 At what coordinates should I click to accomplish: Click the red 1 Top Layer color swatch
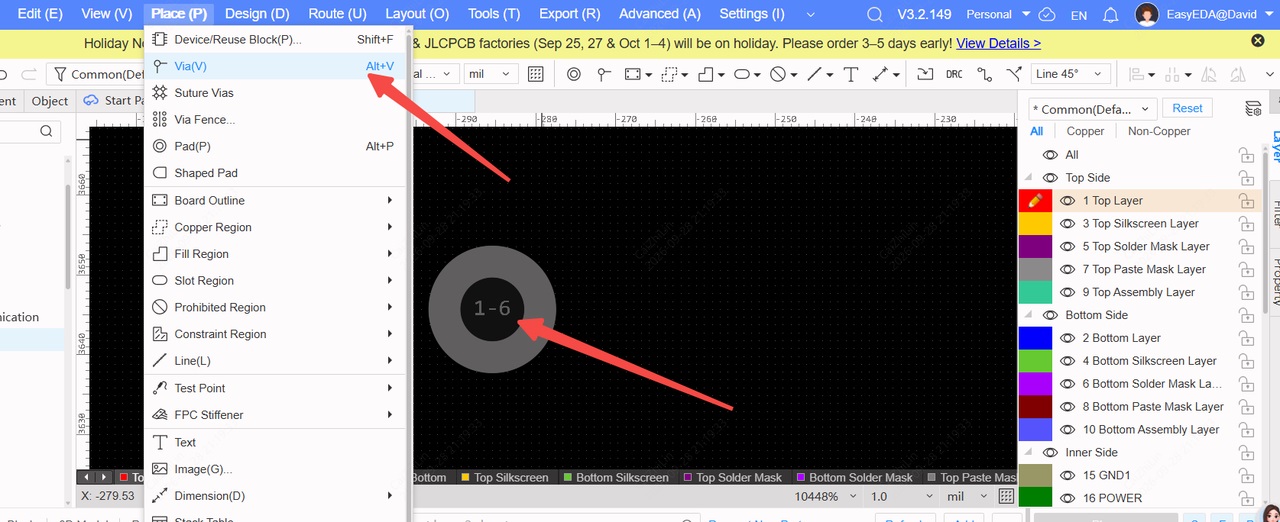tap(1035, 201)
